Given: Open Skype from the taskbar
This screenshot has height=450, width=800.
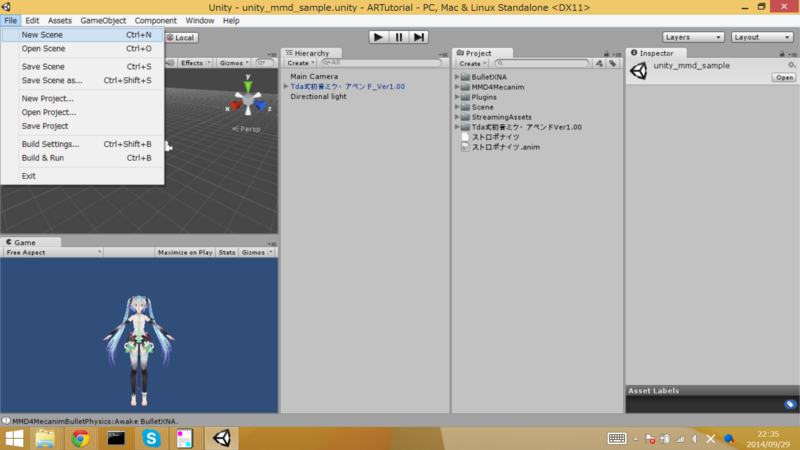Looking at the screenshot, I should [x=151, y=438].
